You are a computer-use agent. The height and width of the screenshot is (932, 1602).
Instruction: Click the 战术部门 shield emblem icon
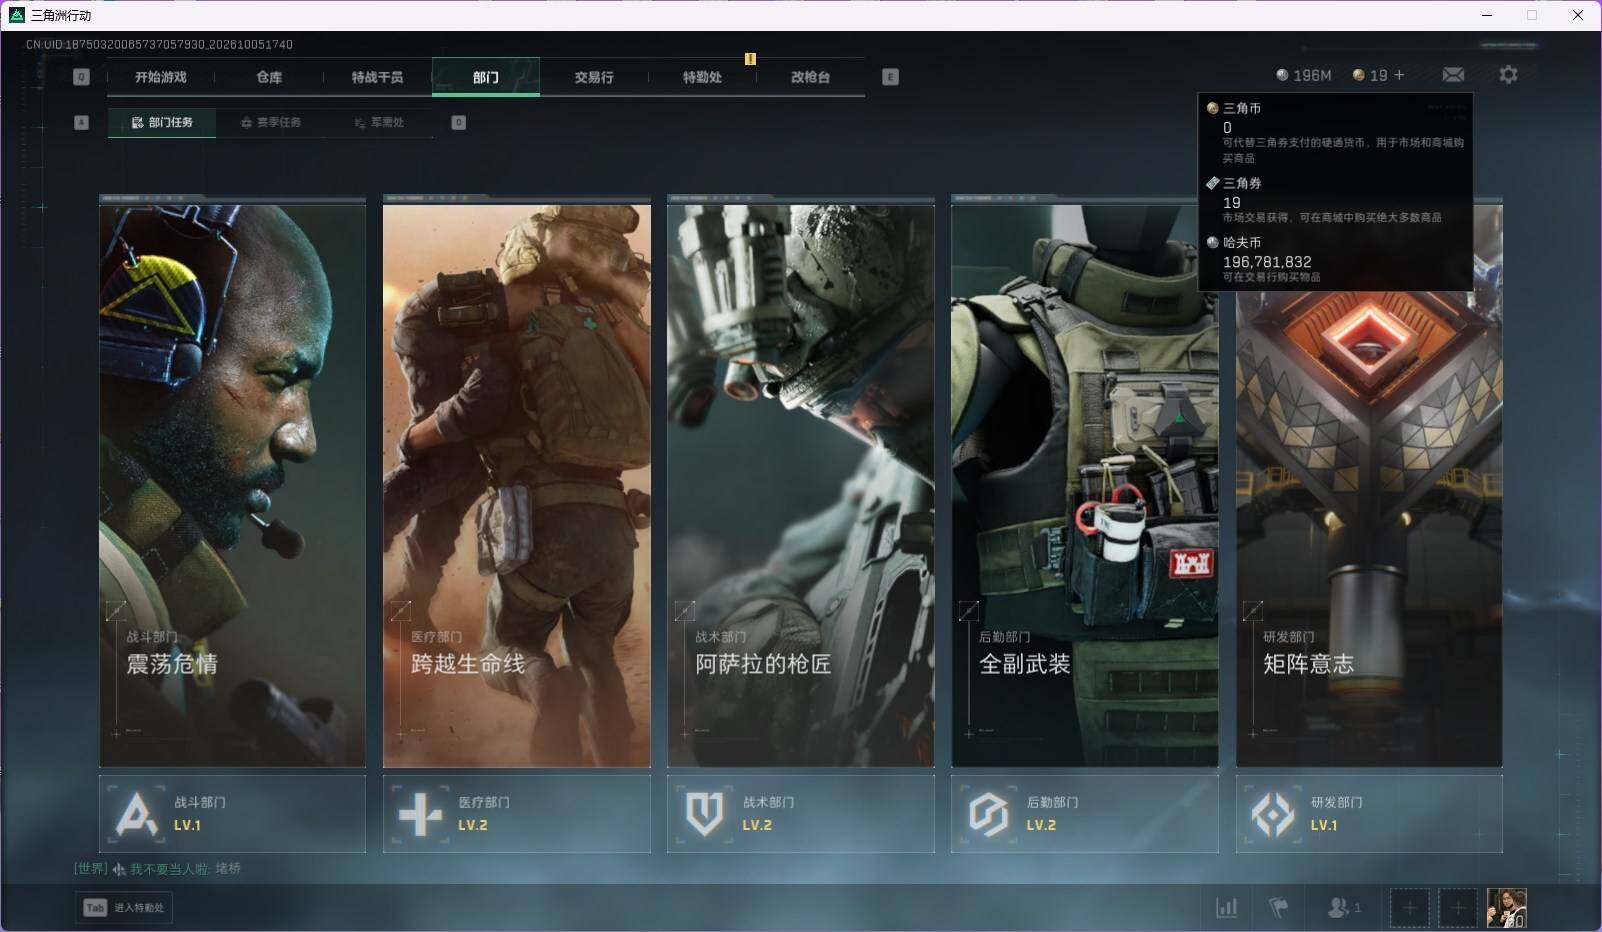click(x=704, y=814)
